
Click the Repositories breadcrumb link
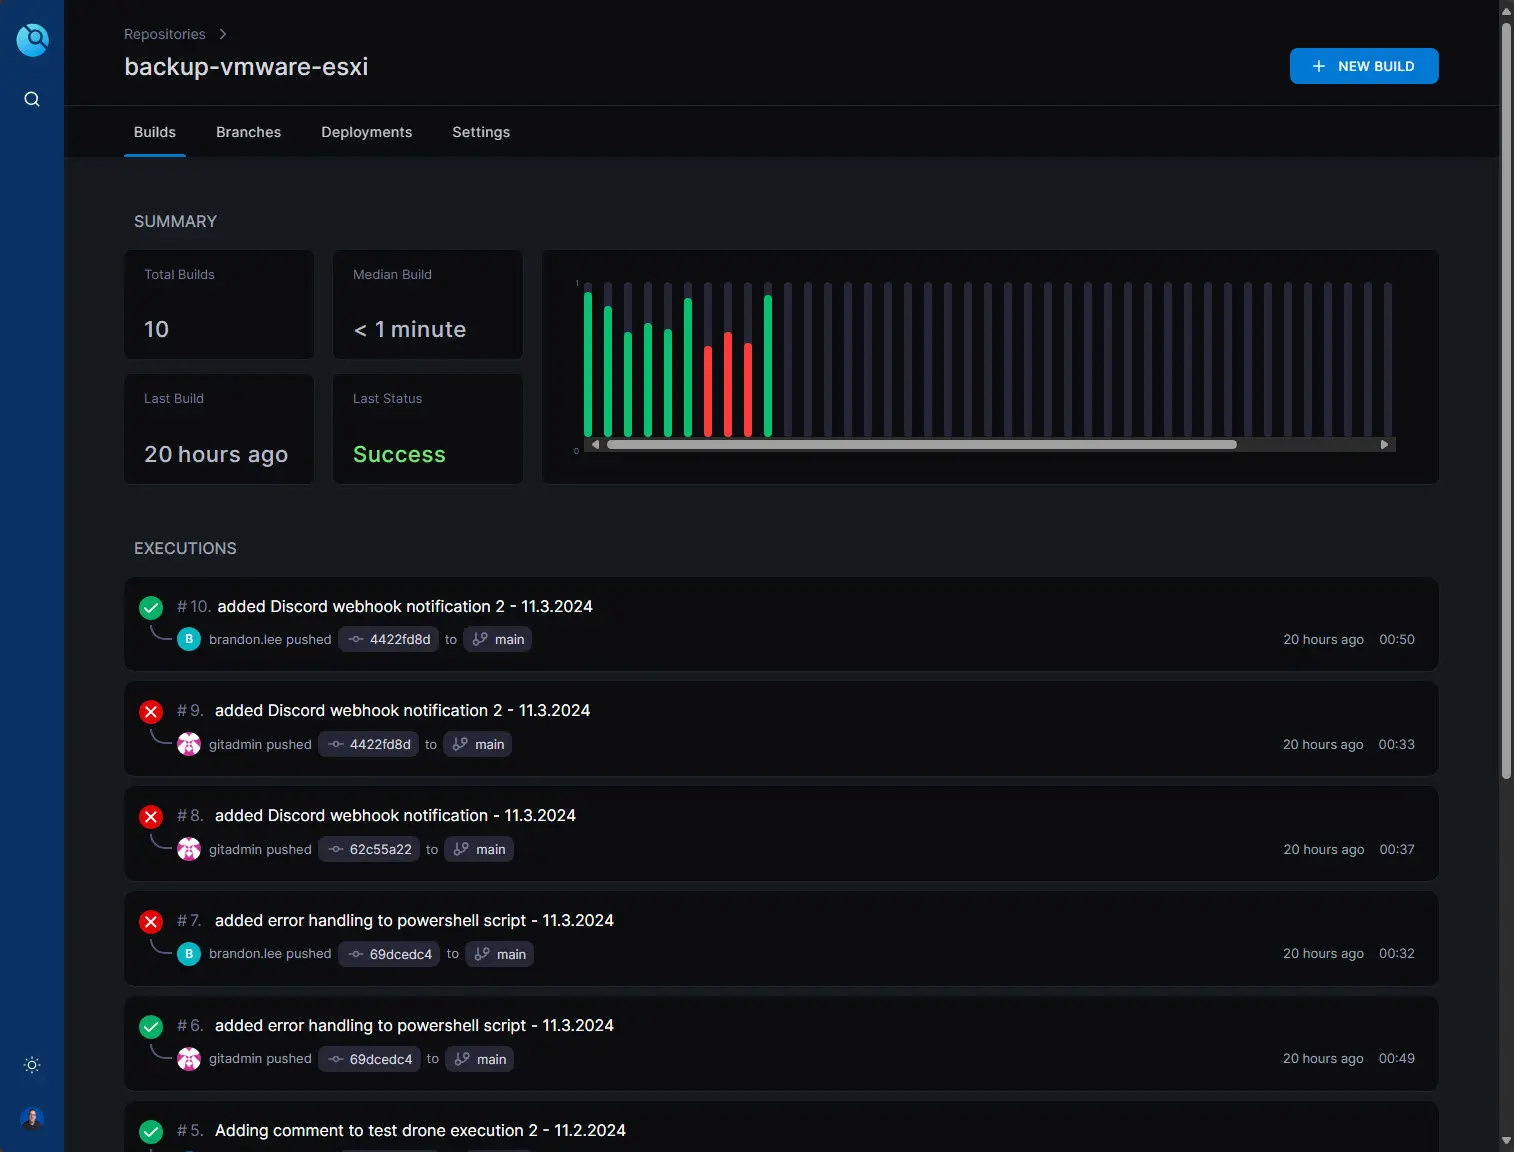pos(165,34)
